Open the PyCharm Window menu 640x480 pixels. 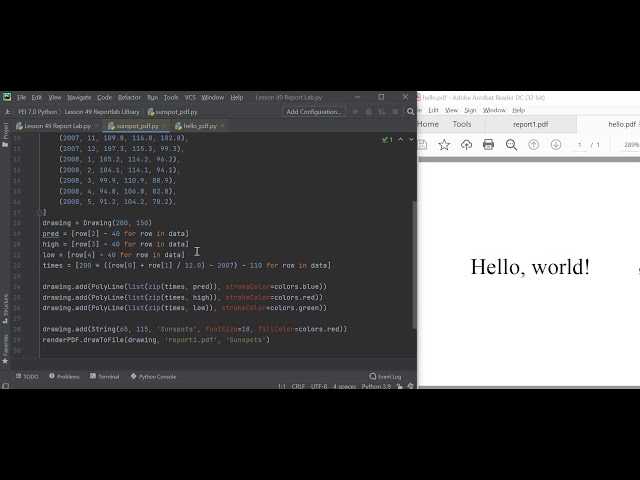[212, 98]
